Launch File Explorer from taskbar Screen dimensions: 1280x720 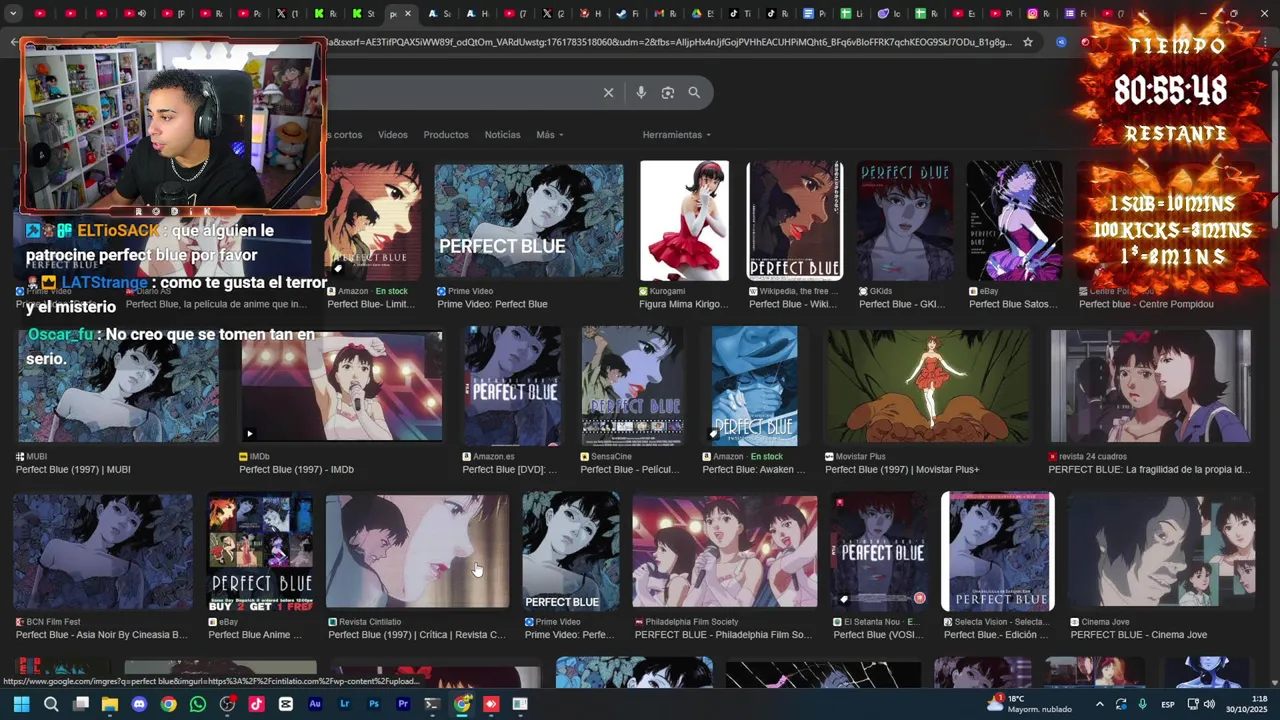click(110, 704)
